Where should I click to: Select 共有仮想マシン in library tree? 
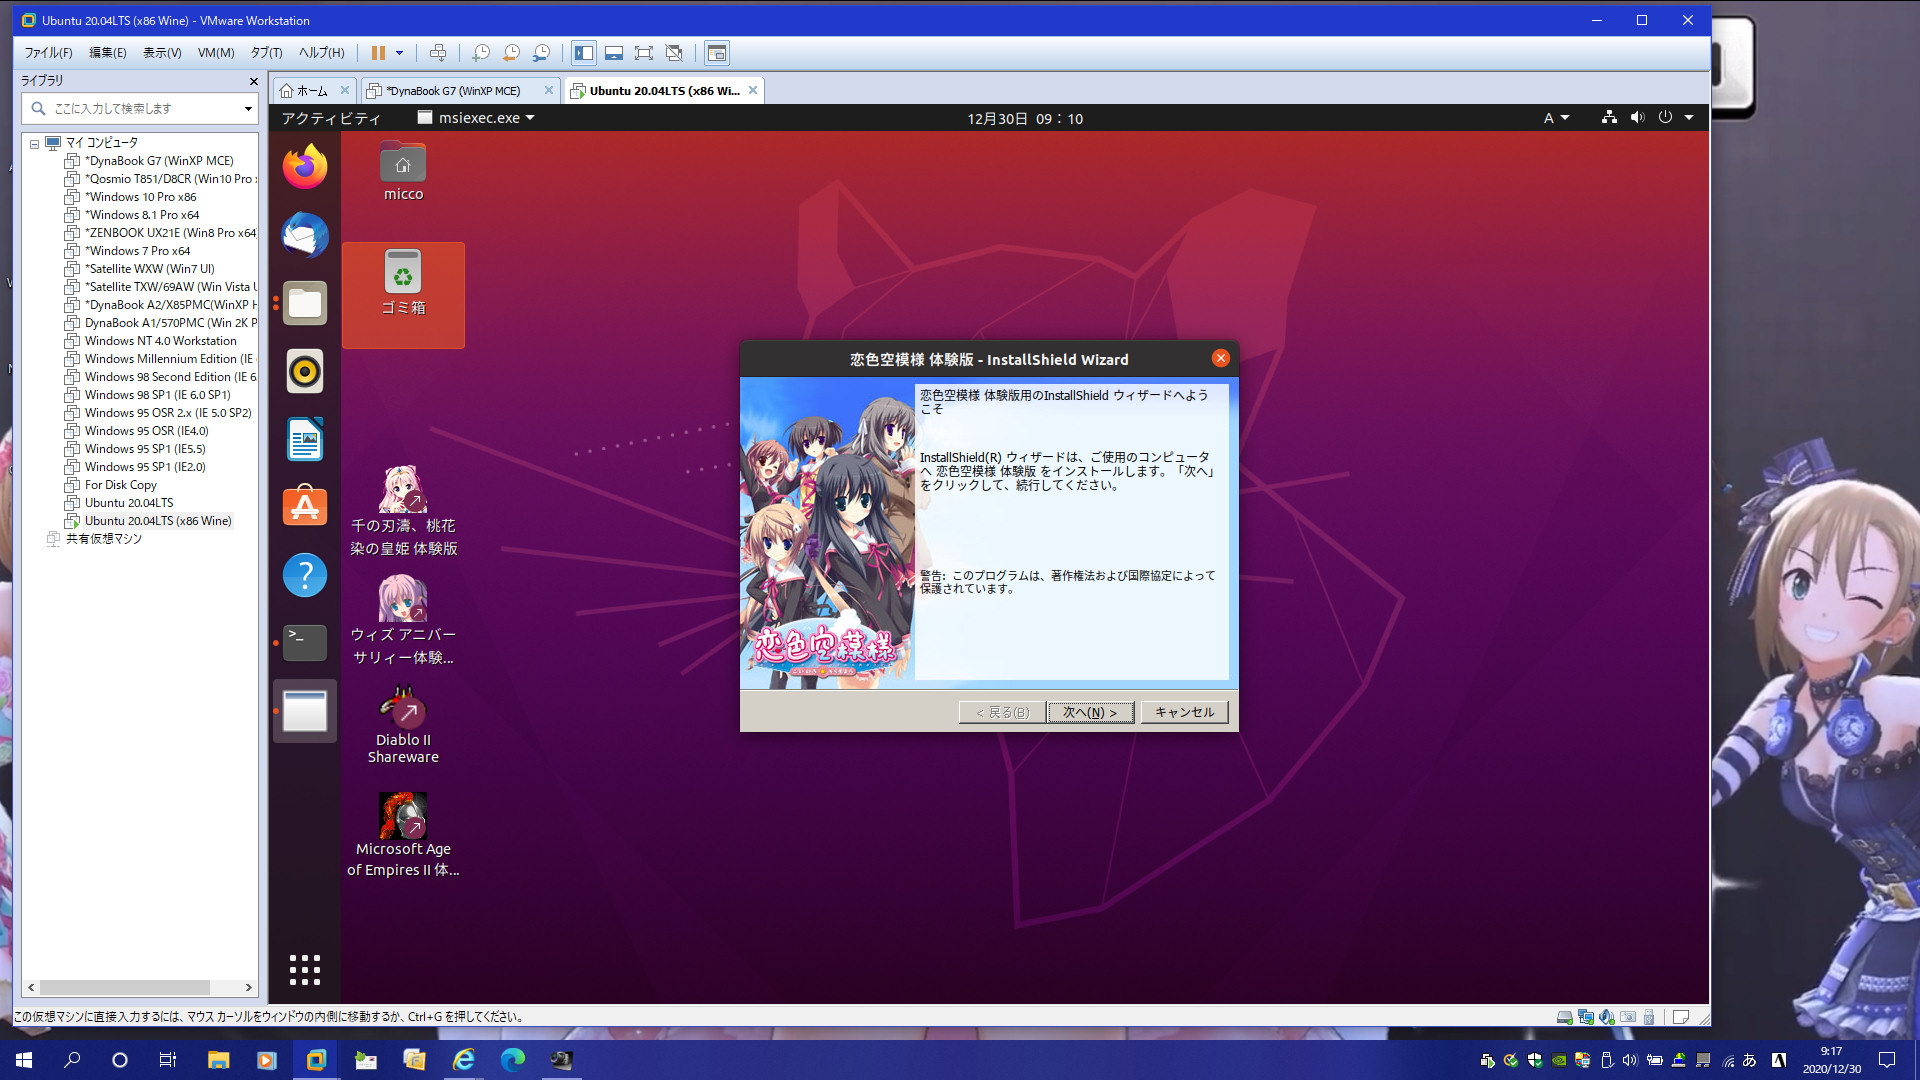[x=103, y=539]
